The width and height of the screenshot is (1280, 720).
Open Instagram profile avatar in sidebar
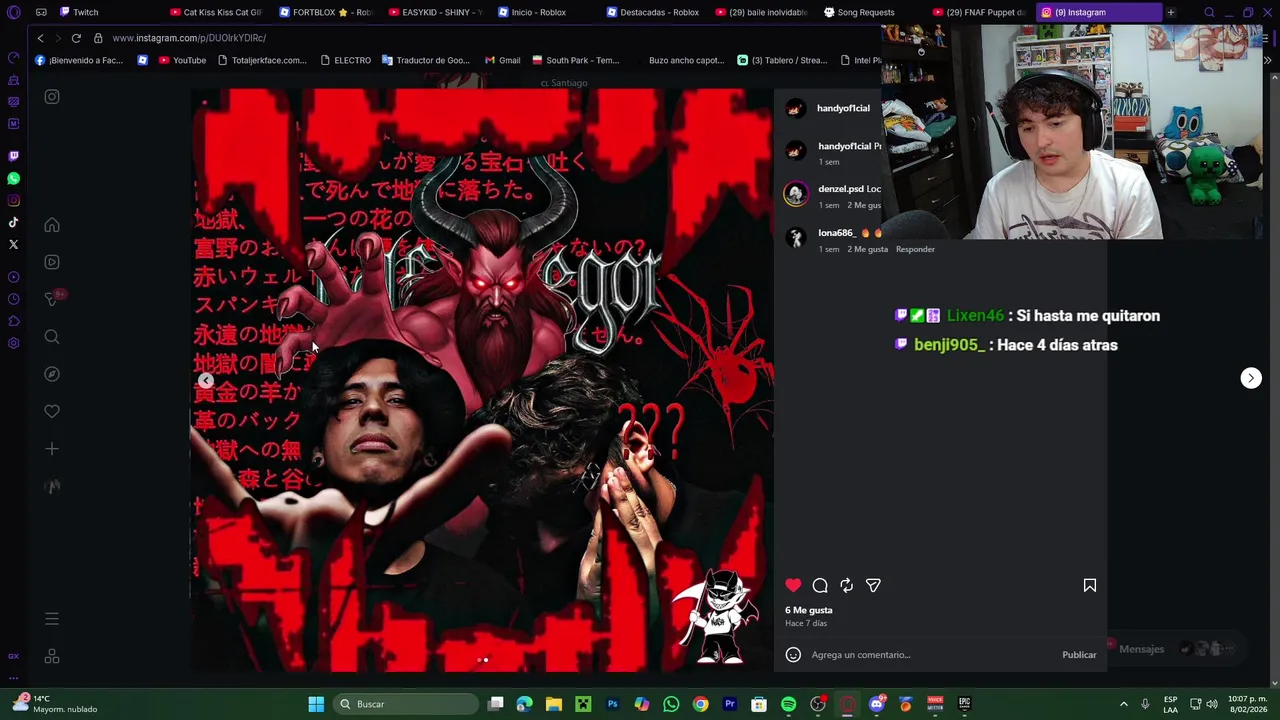click(x=52, y=486)
